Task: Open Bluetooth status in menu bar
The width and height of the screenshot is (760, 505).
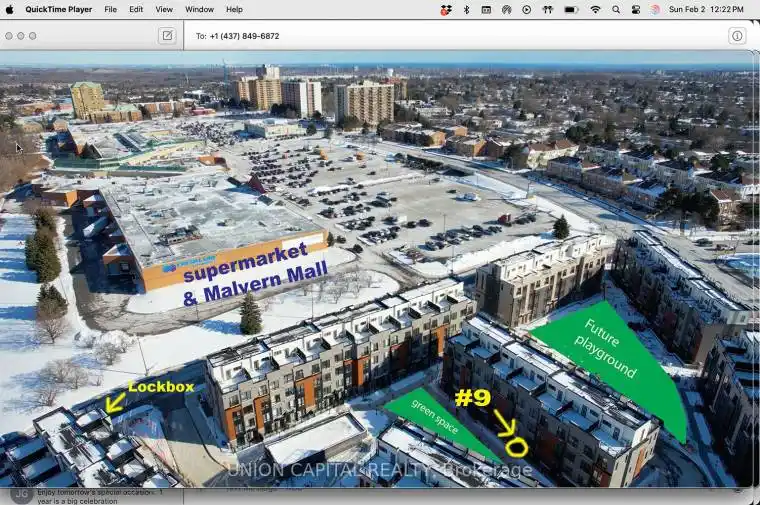Action: pos(466,9)
